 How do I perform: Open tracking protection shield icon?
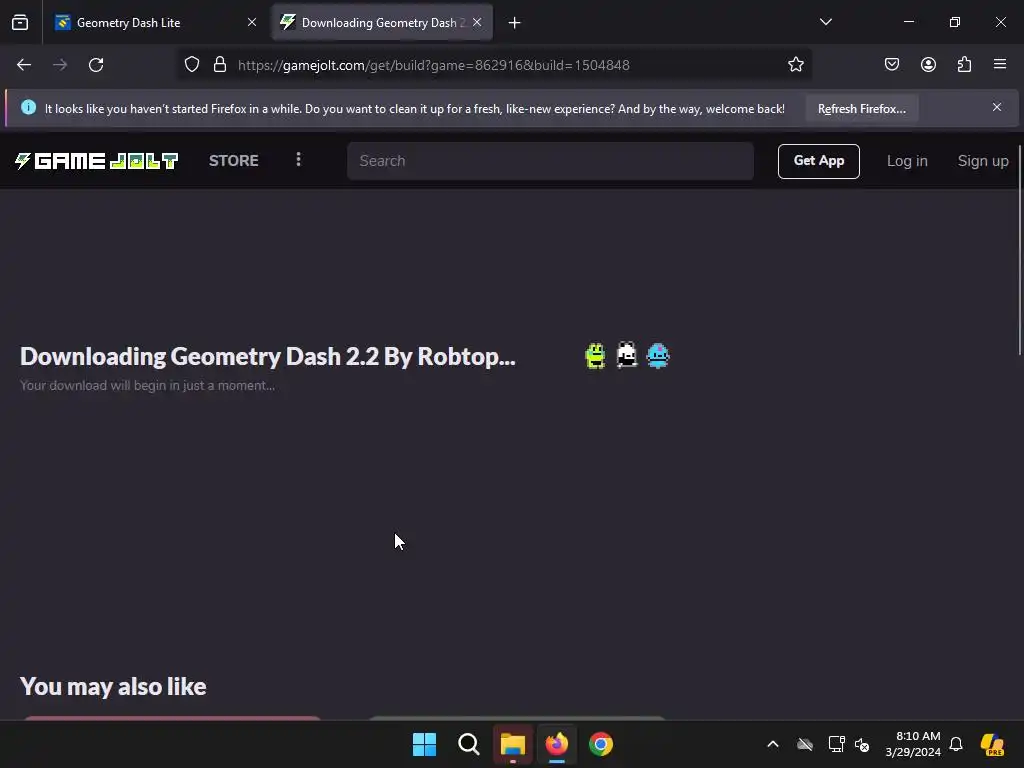191,65
